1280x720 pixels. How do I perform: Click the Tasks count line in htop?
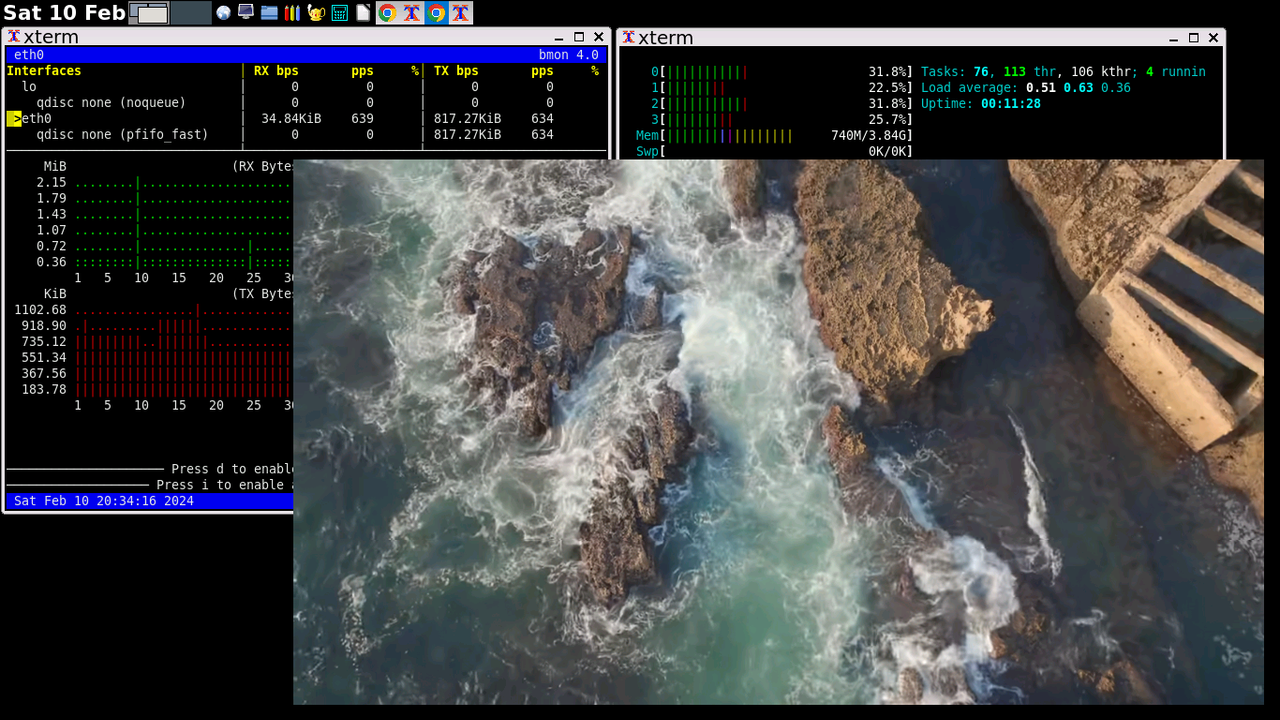coord(1063,72)
